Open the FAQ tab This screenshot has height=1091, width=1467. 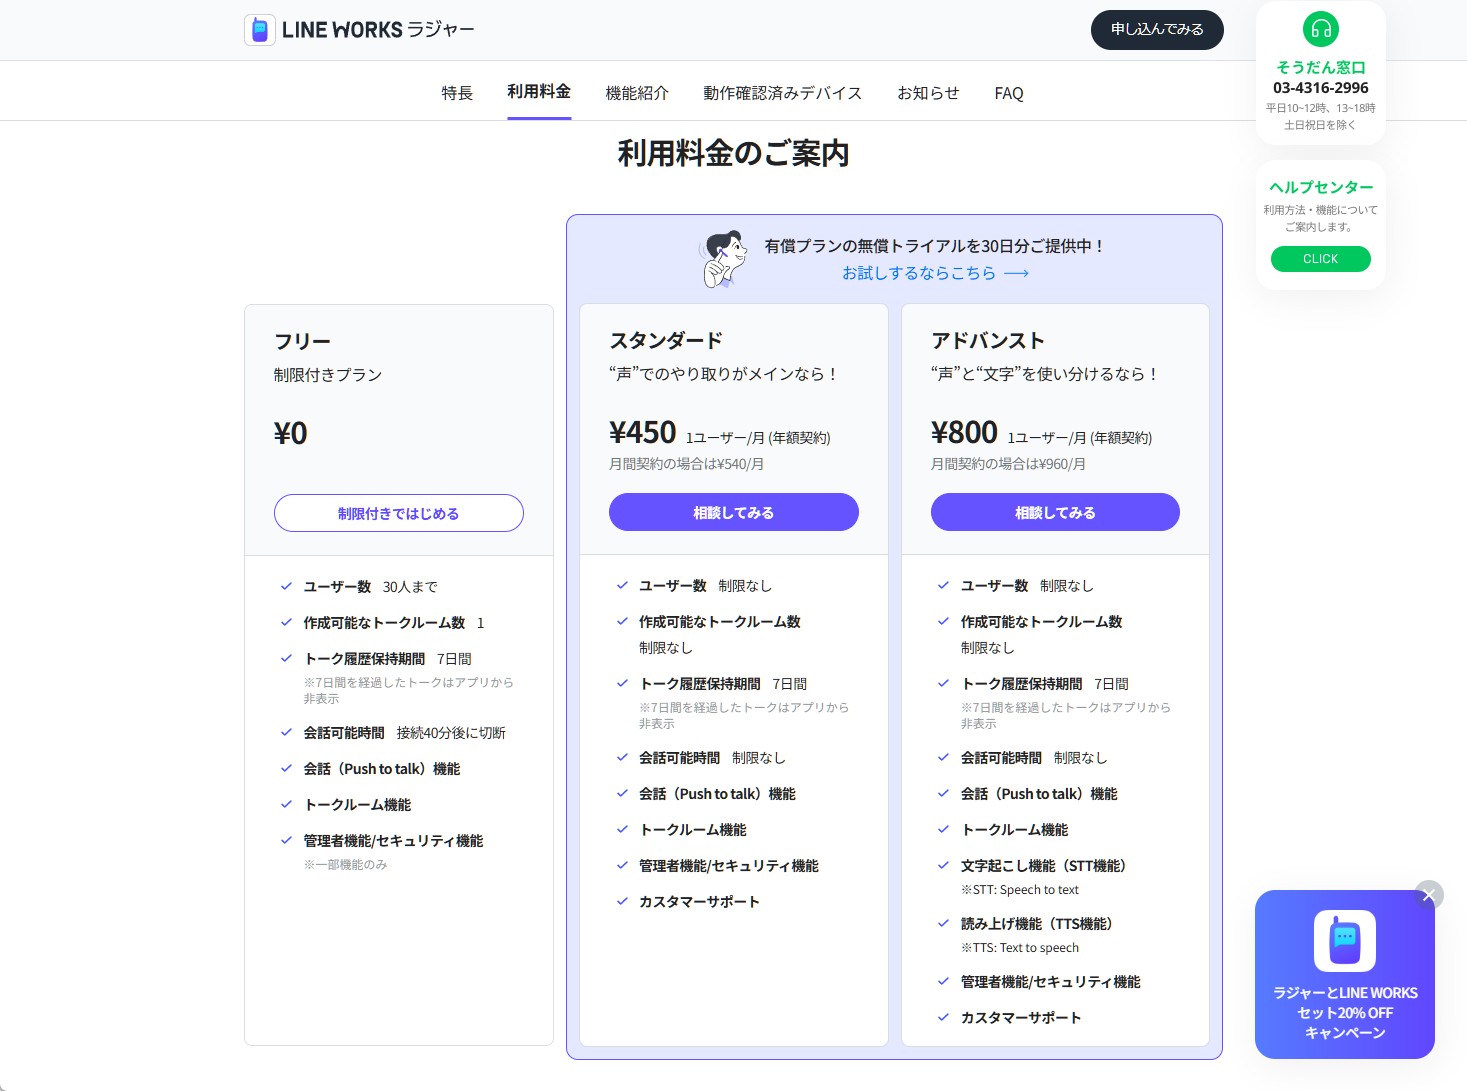pyautogui.click(x=1009, y=93)
